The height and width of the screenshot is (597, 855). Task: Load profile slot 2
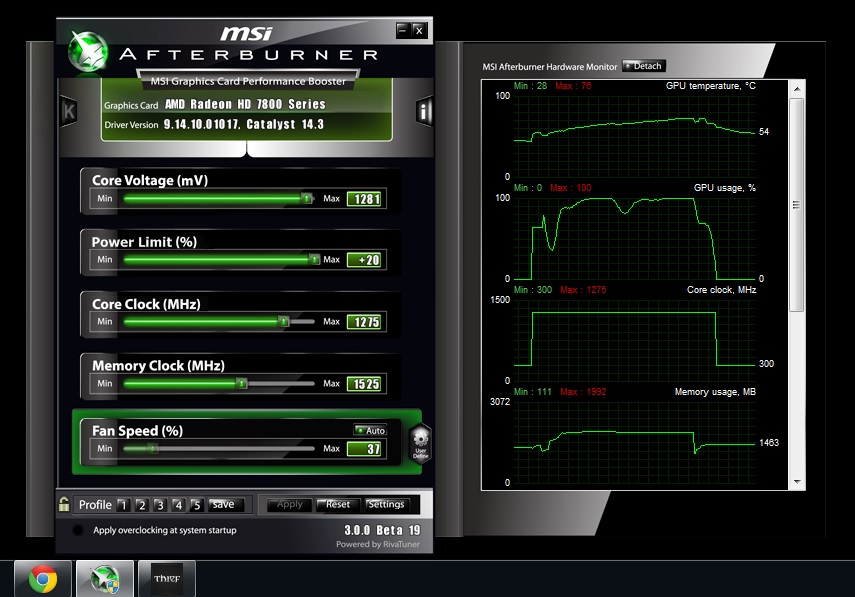click(x=142, y=505)
